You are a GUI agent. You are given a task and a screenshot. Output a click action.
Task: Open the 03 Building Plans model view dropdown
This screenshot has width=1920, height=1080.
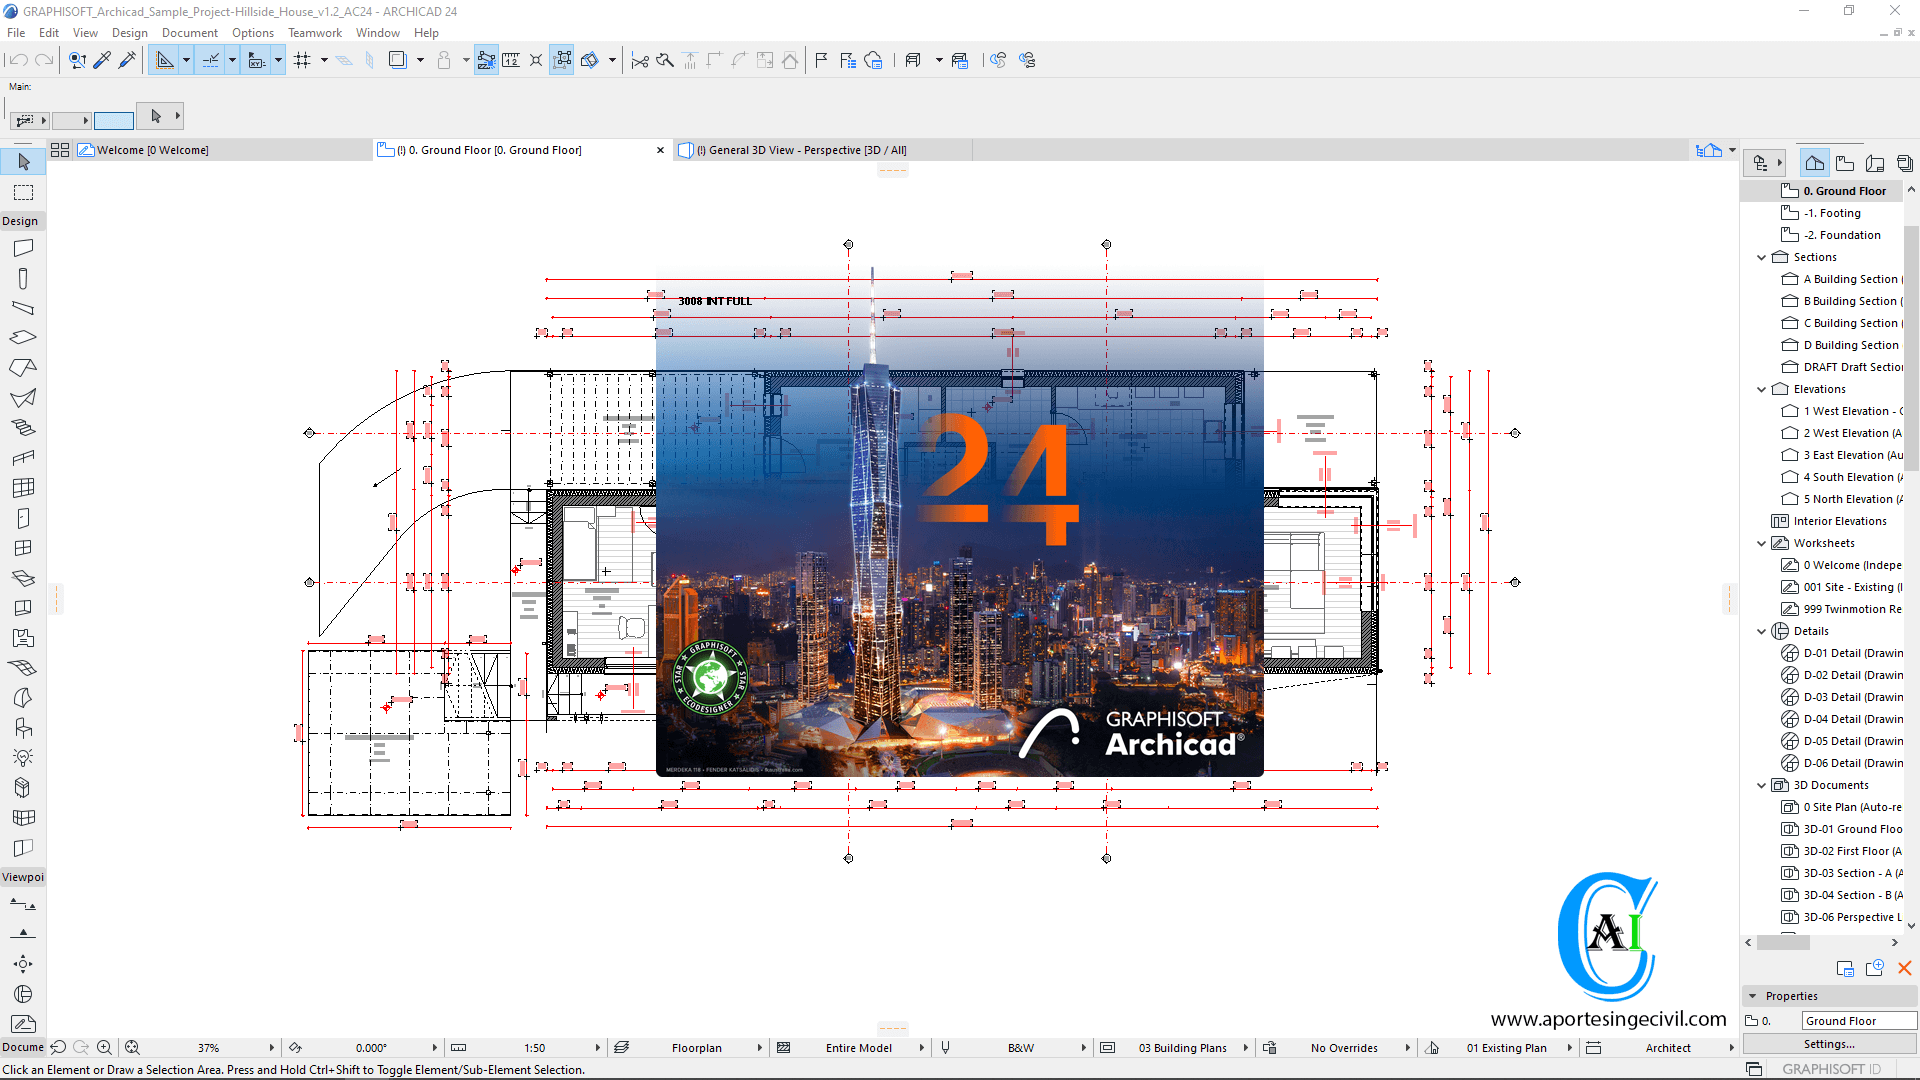pyautogui.click(x=1246, y=1048)
